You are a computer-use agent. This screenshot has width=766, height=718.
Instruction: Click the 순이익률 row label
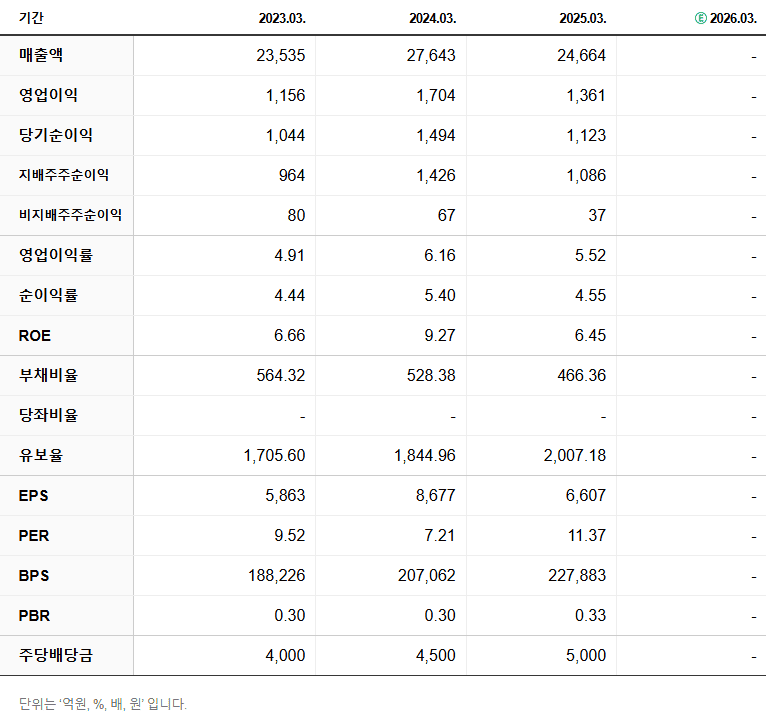(x=48, y=295)
